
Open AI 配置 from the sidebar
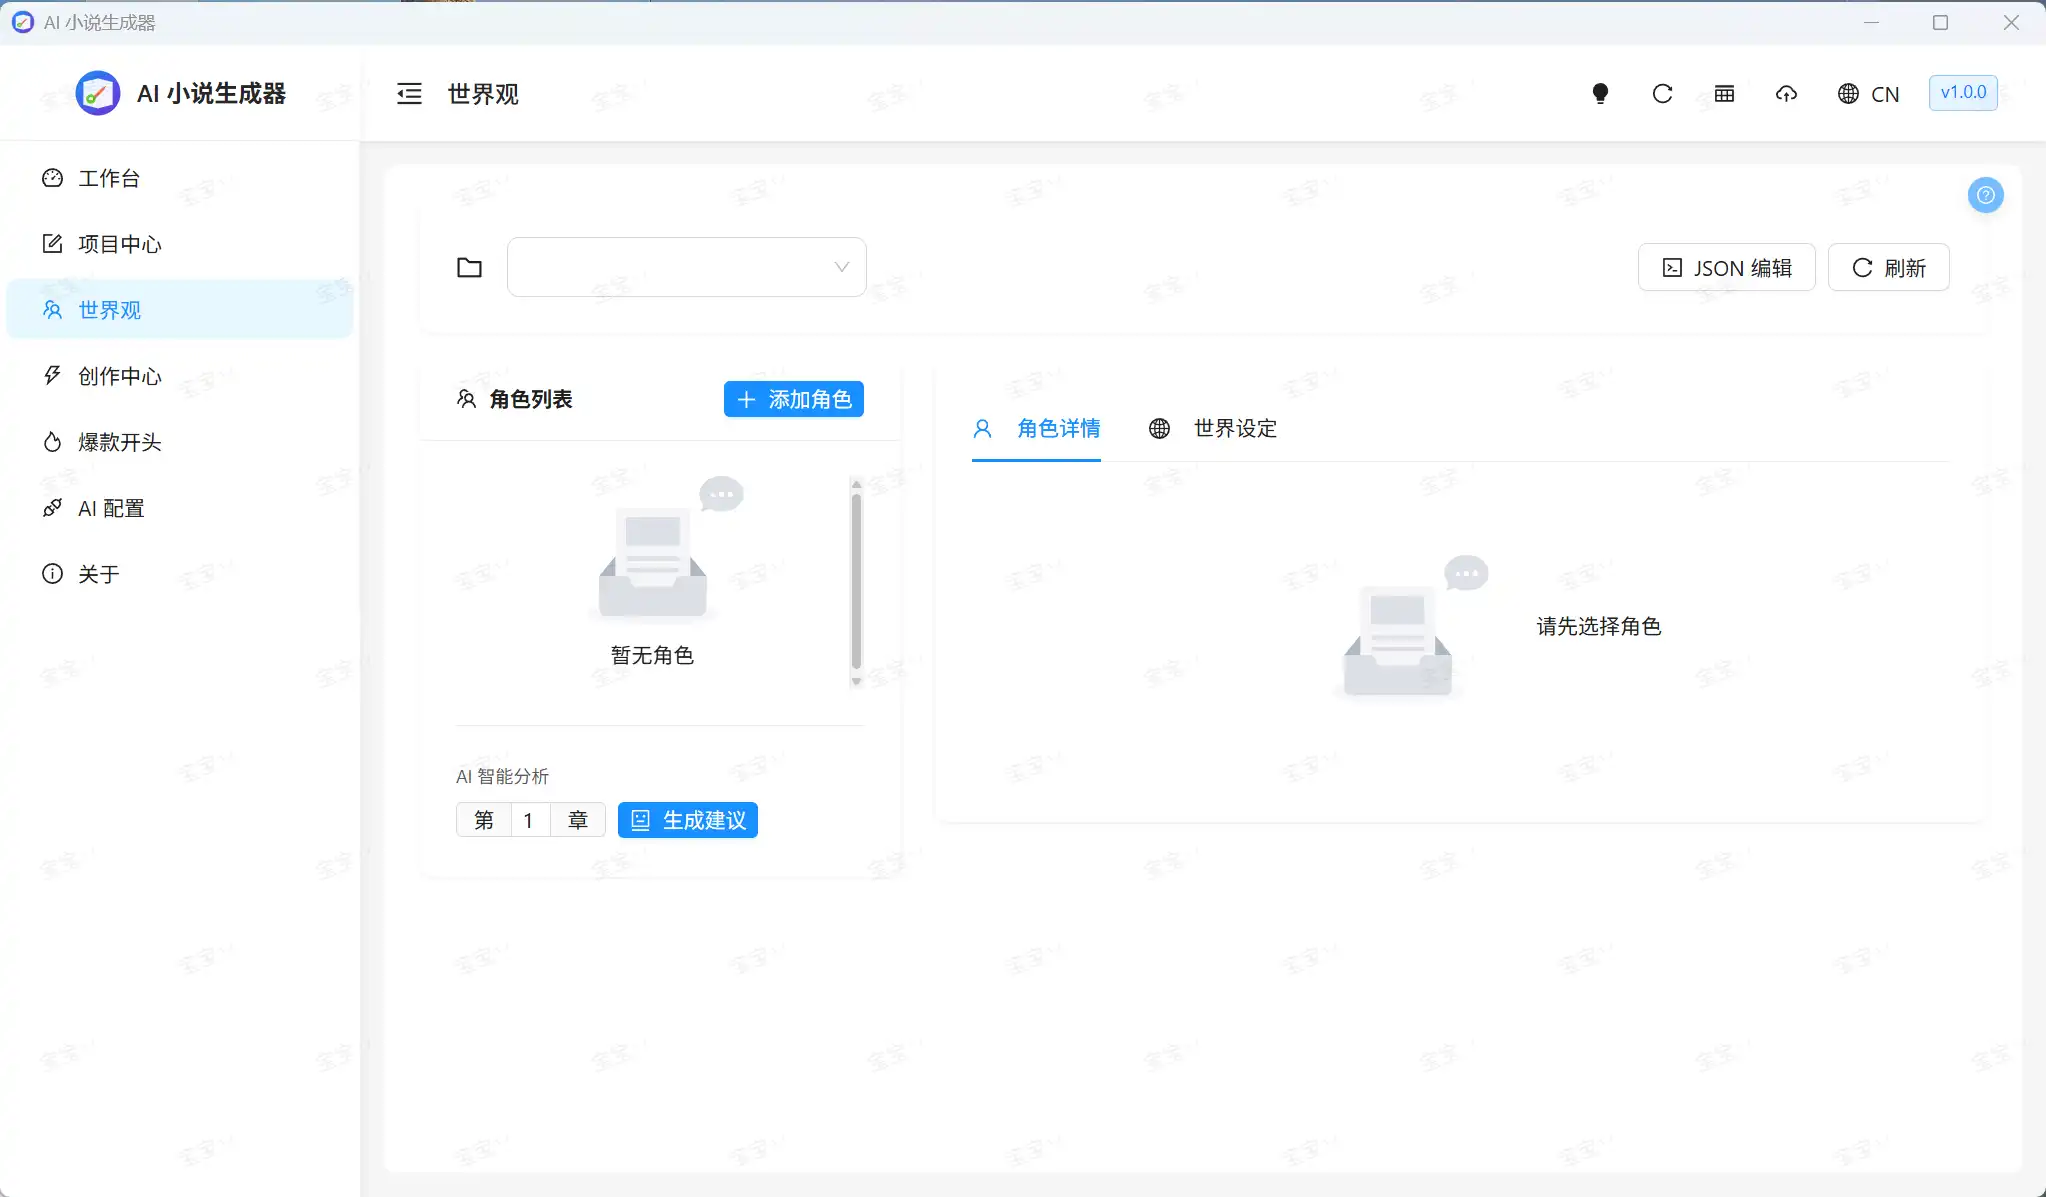[111, 508]
